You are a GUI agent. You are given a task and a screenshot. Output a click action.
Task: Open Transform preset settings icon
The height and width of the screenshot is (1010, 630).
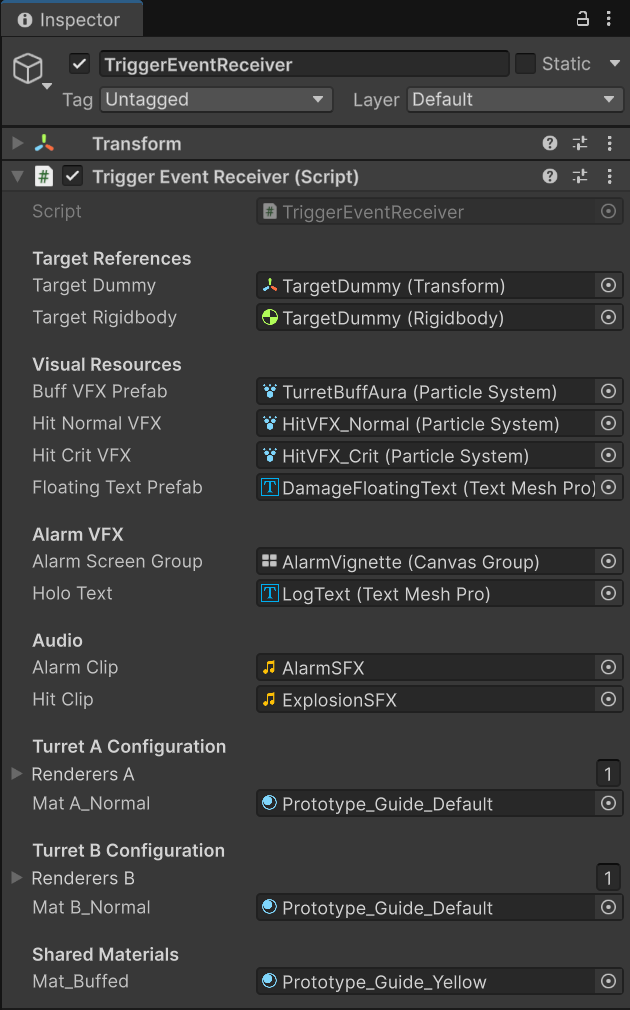click(580, 144)
